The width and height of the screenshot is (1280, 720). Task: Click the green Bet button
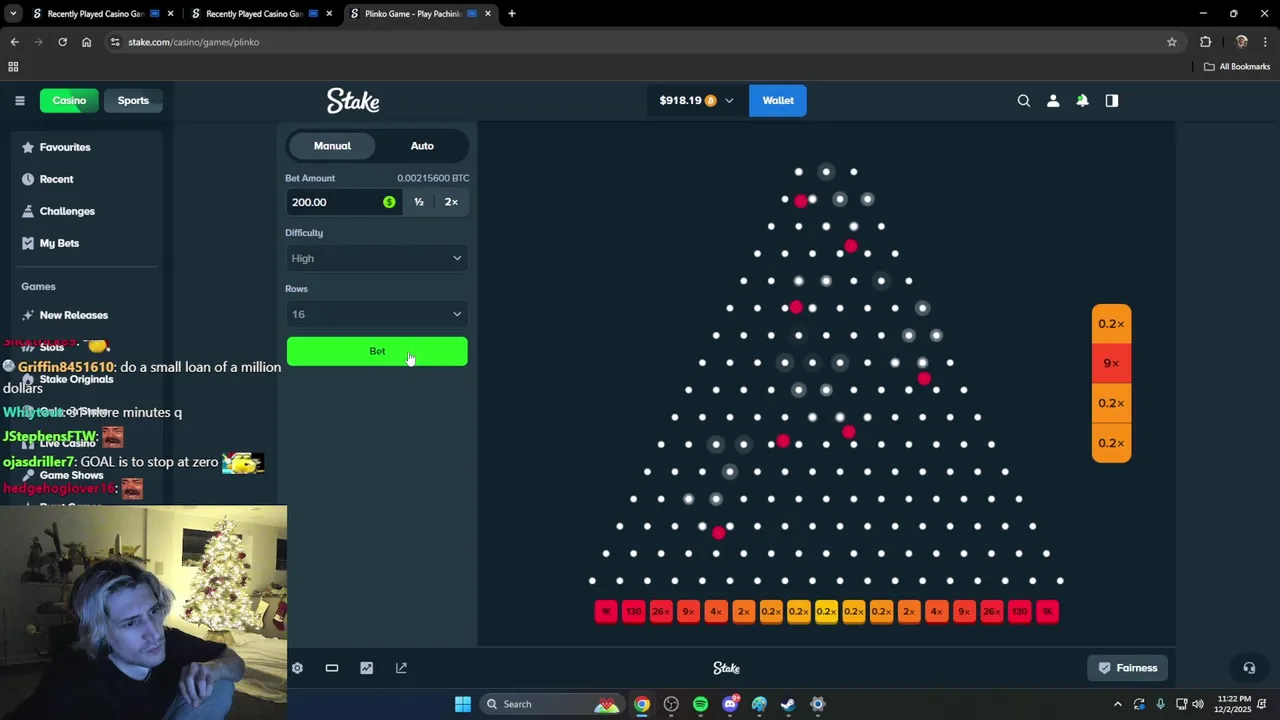(x=377, y=351)
